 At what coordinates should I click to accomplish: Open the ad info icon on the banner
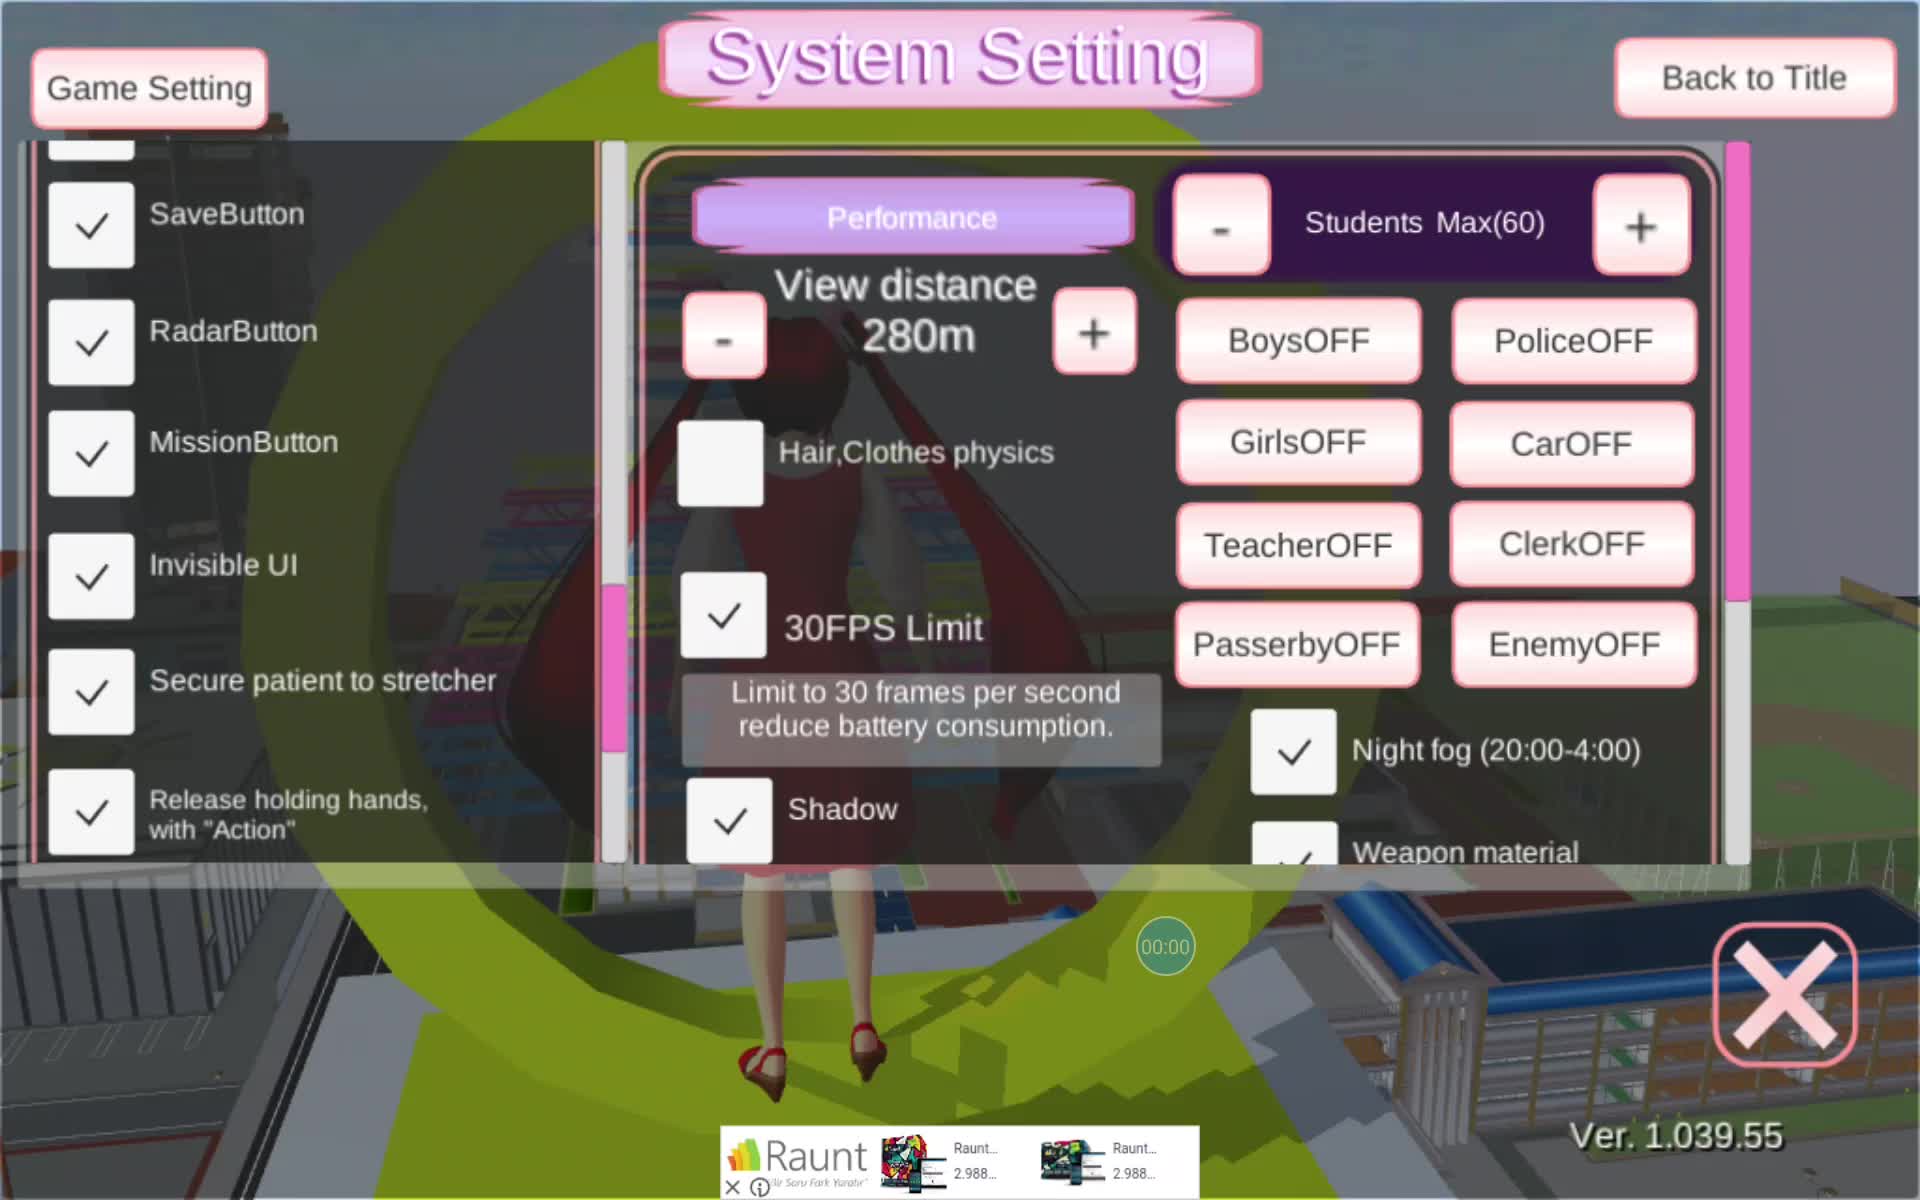pos(760,1187)
